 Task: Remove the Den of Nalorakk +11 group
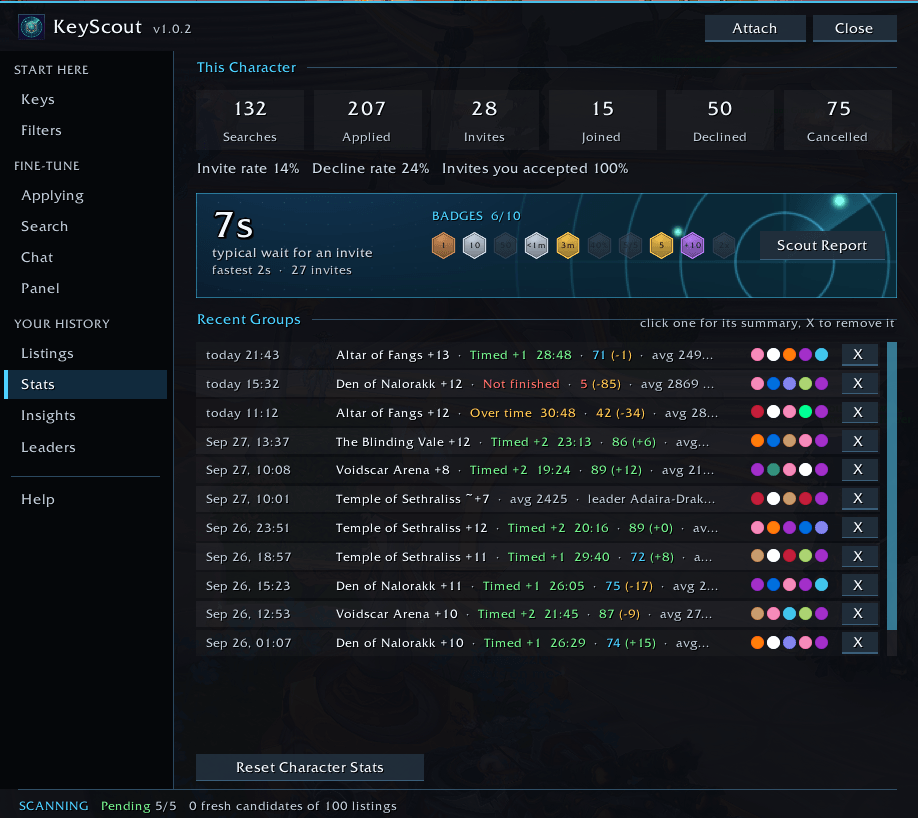(x=859, y=585)
